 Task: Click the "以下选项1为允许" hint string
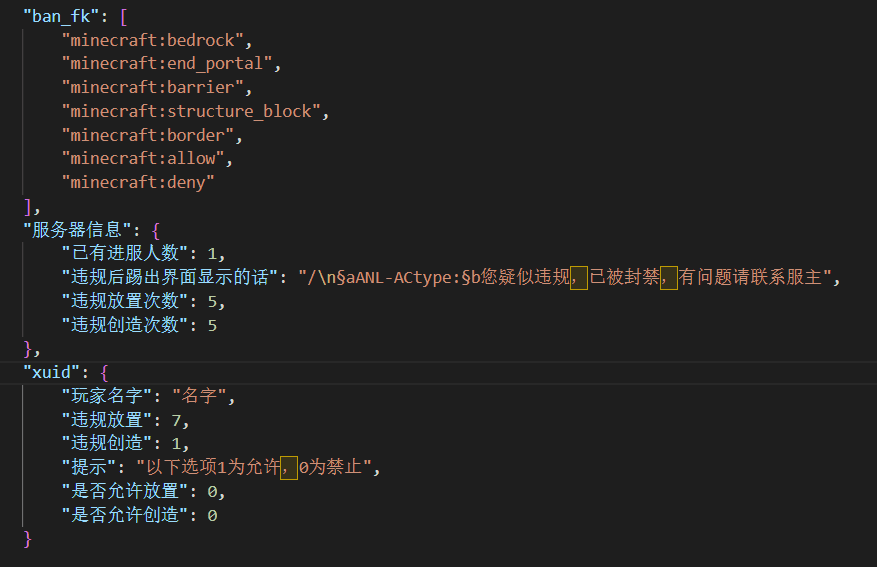(x=253, y=467)
